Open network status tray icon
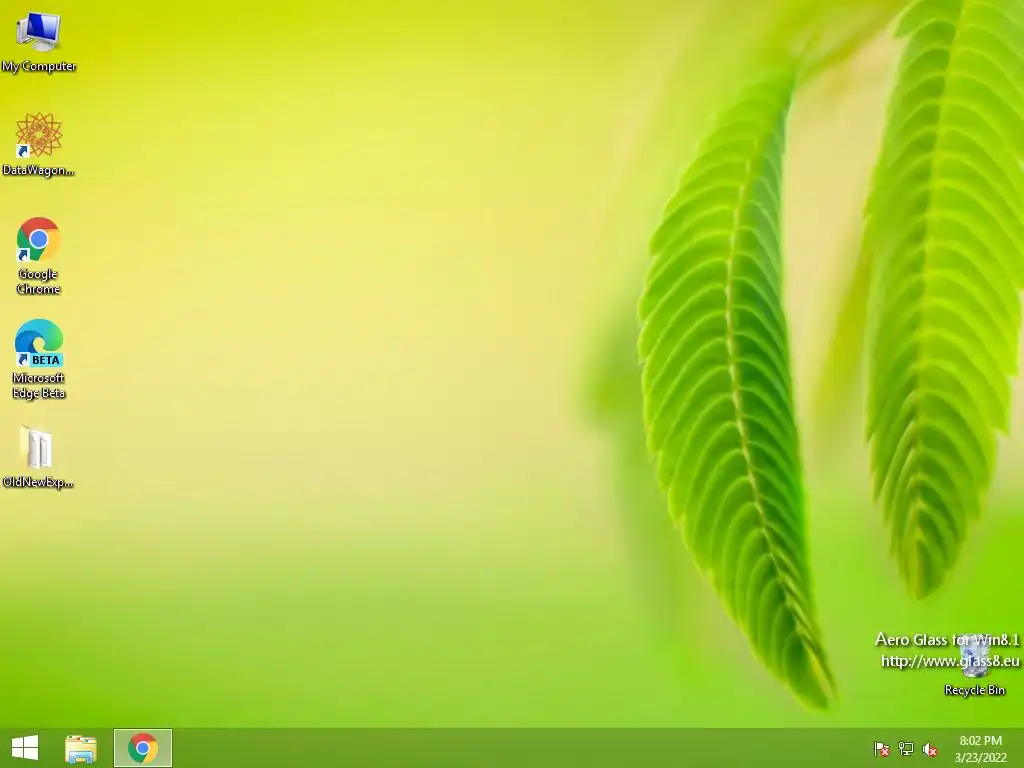The height and width of the screenshot is (768, 1024). pos(906,749)
